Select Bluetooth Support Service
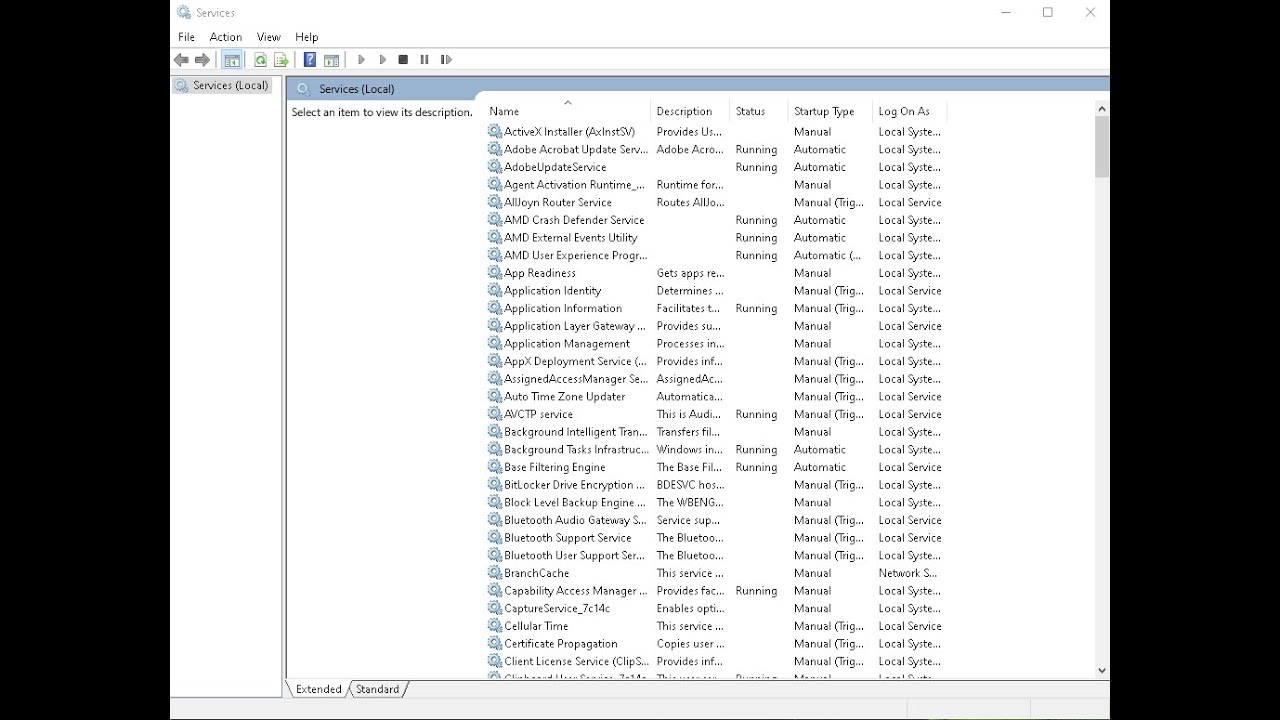This screenshot has width=1280, height=720. 715,538
